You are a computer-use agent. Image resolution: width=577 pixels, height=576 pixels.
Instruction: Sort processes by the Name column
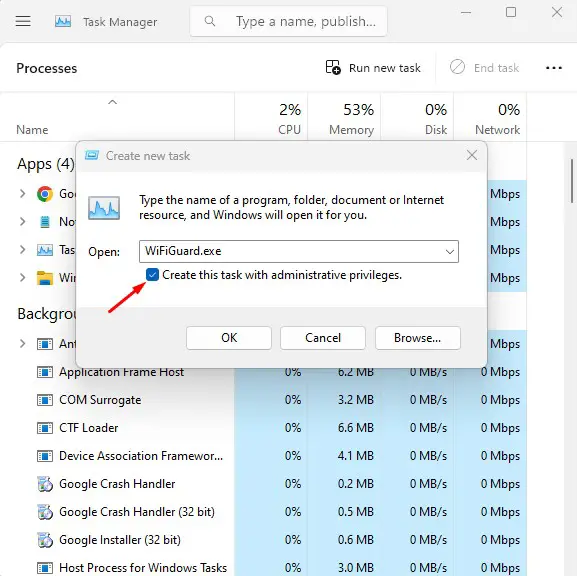coord(32,130)
